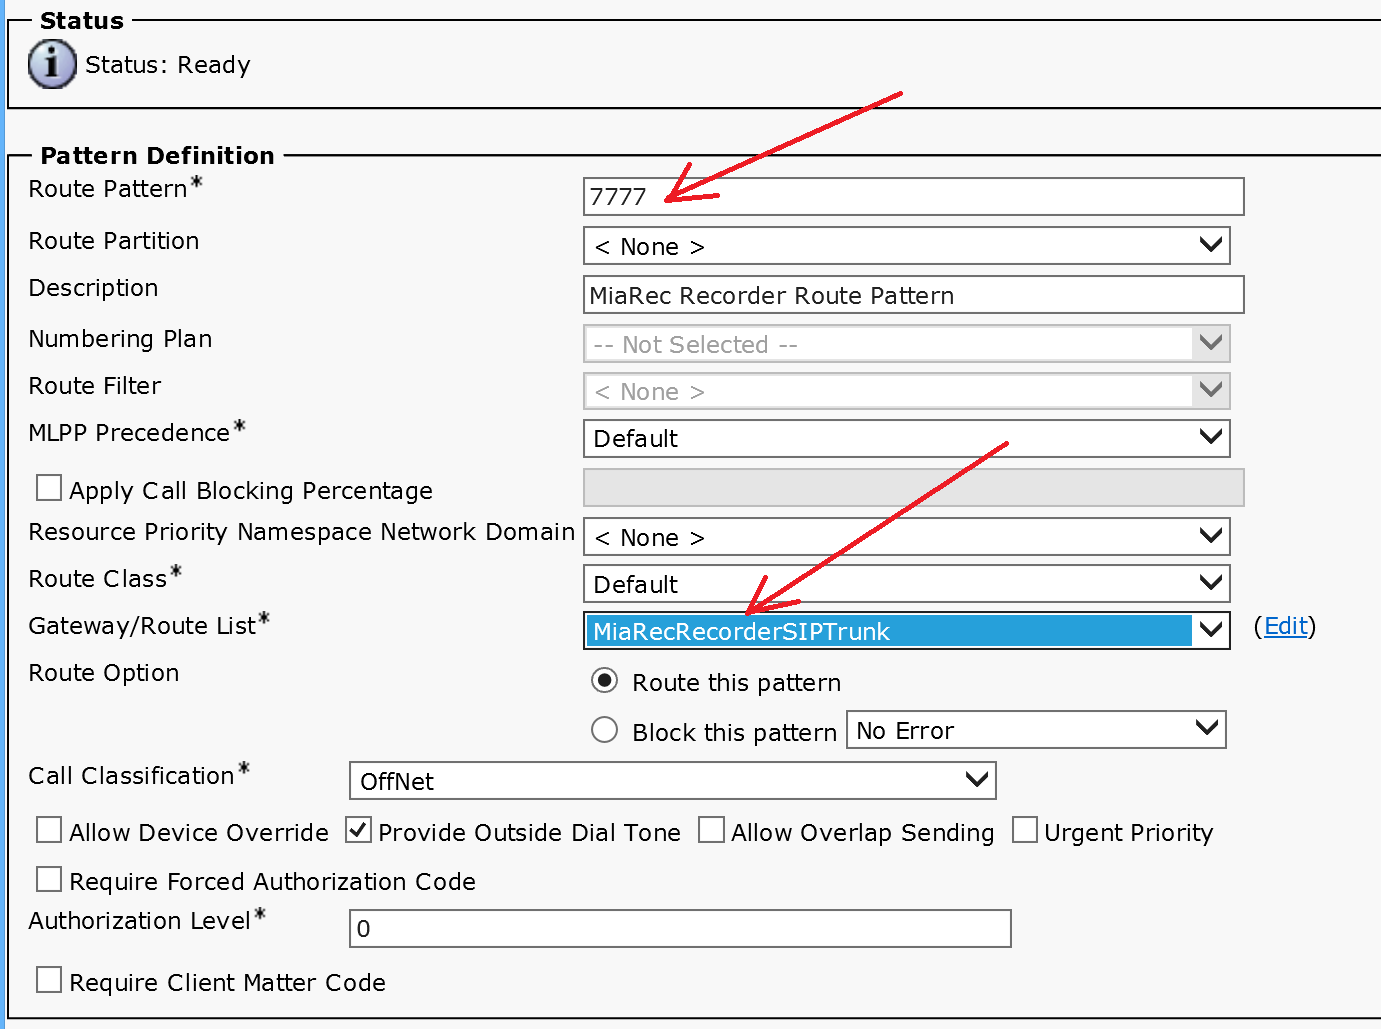Click the Description text field
1381x1029 pixels.
[x=913, y=295]
